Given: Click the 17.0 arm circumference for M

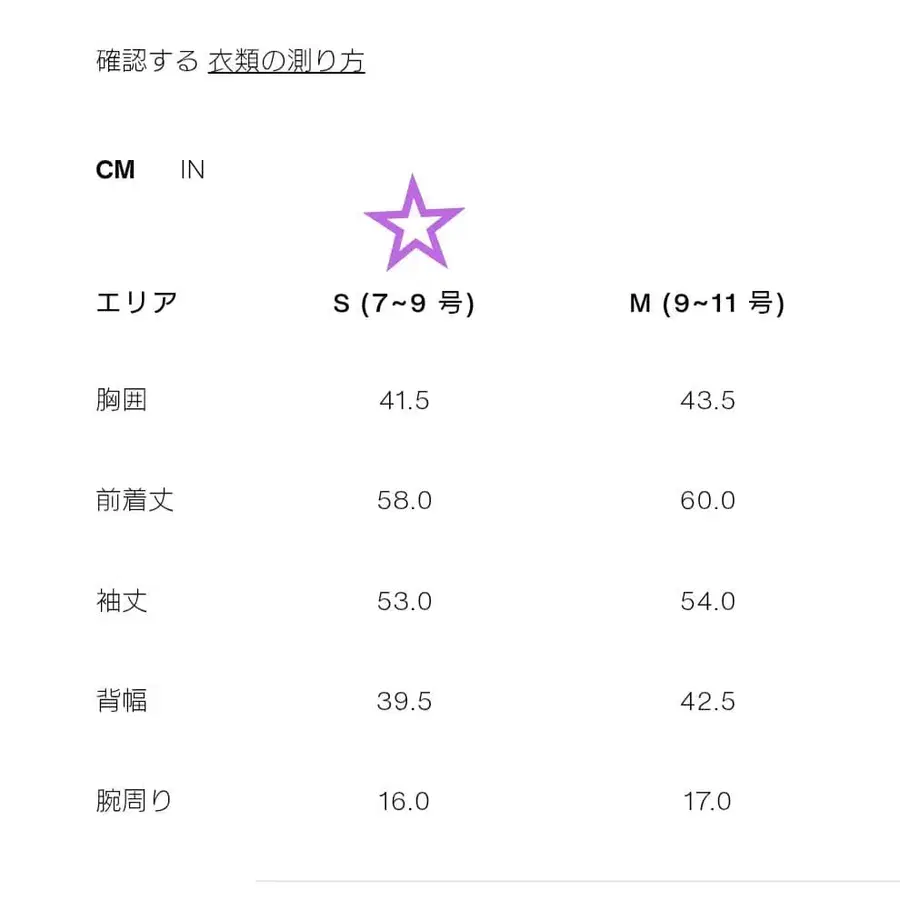Looking at the screenshot, I should point(707,800).
